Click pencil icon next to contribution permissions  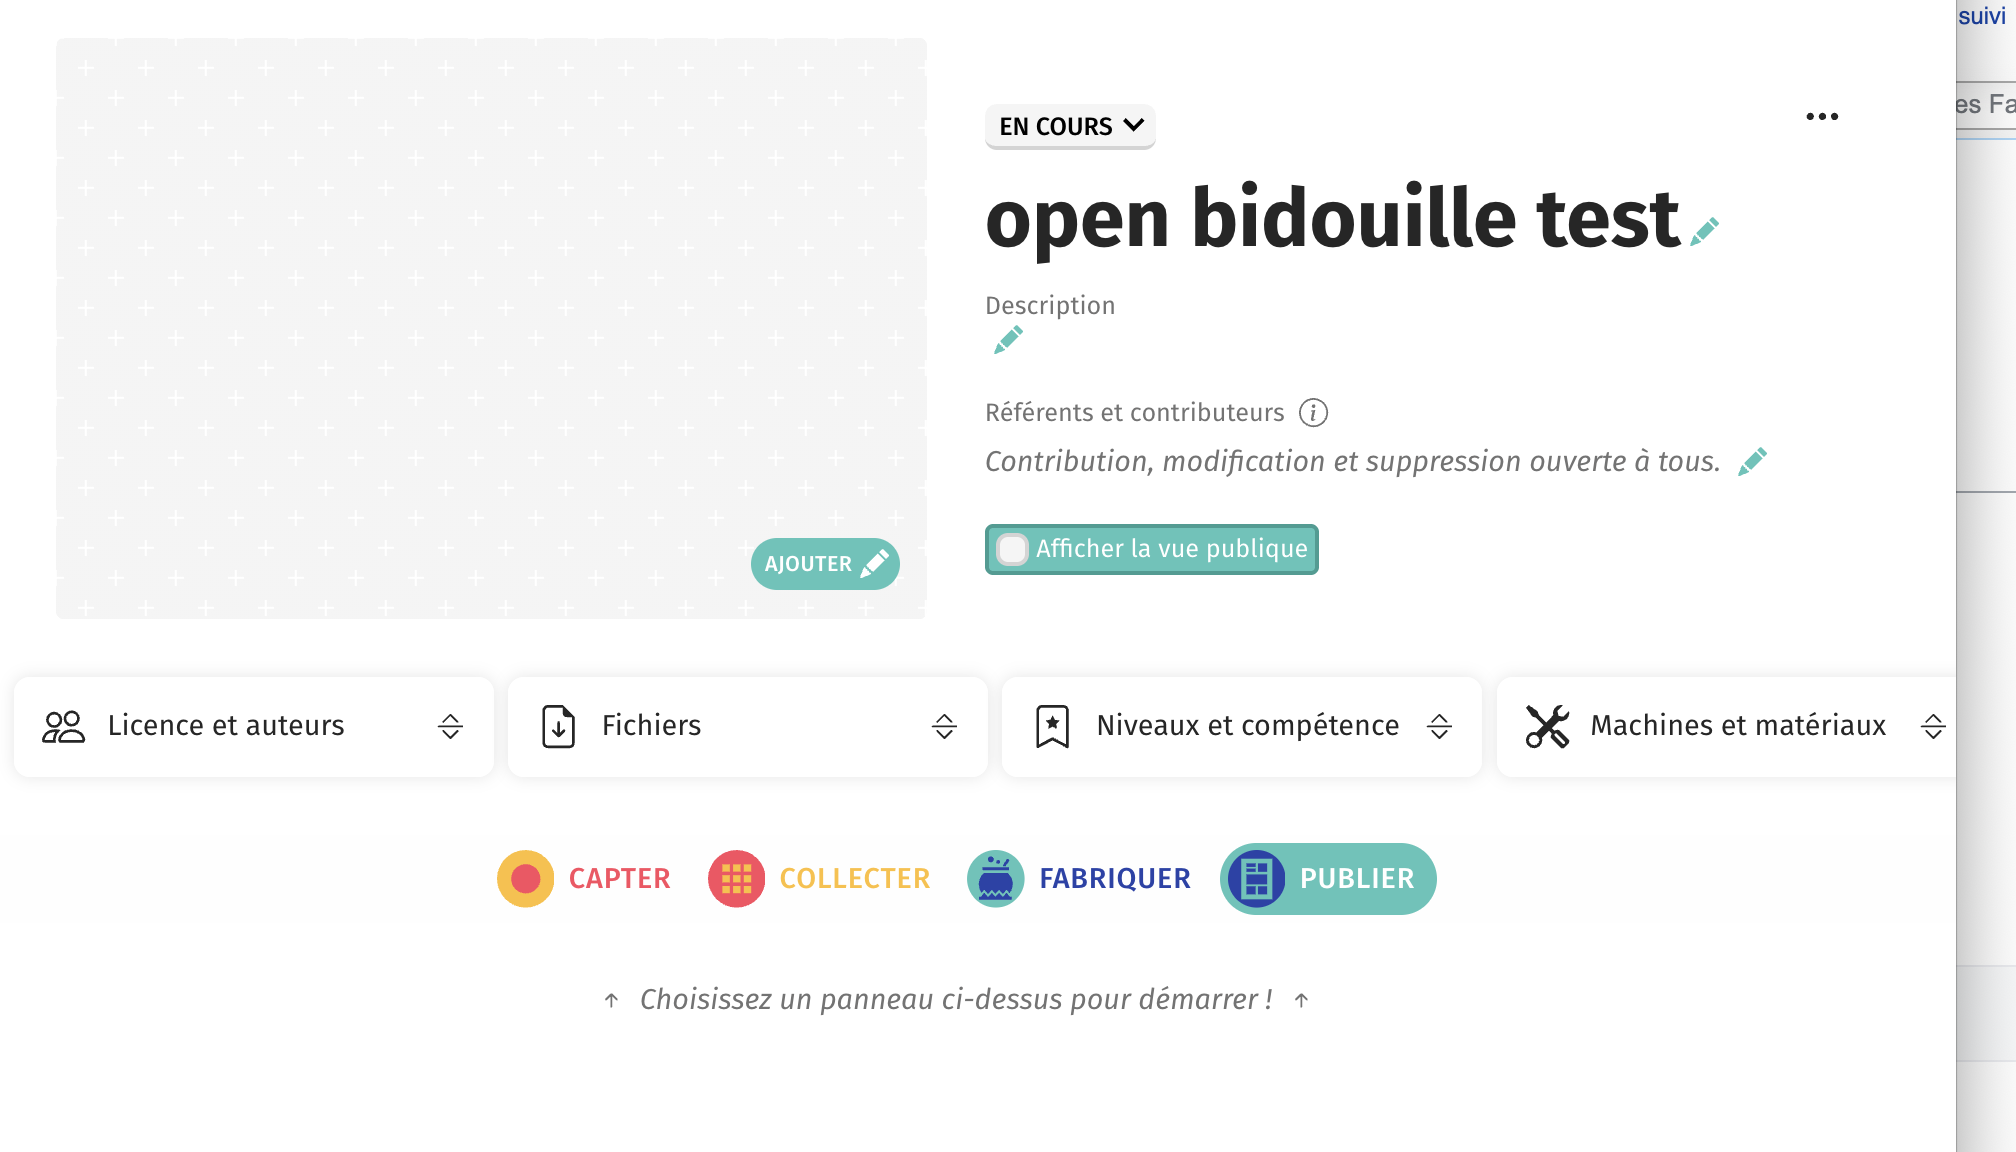(x=1752, y=462)
